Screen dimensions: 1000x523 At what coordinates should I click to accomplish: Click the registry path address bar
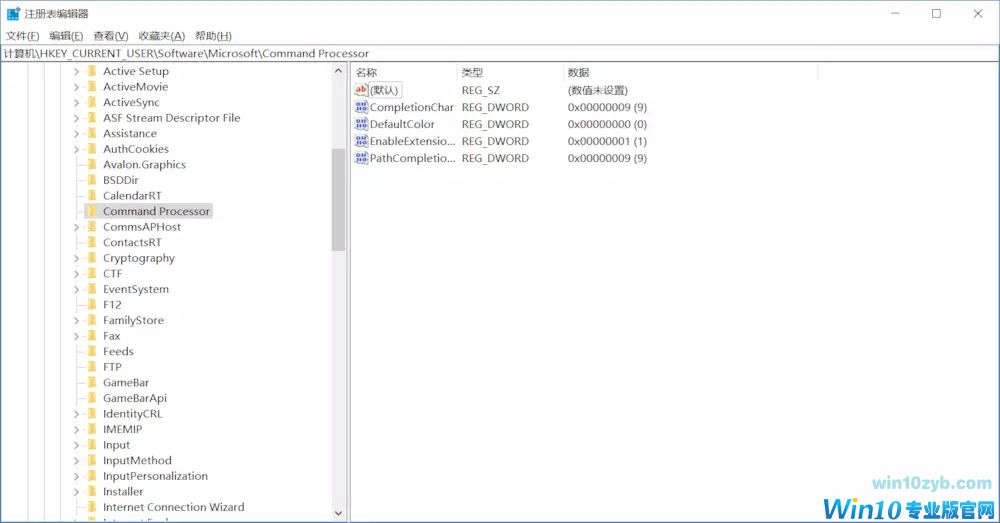[500, 54]
